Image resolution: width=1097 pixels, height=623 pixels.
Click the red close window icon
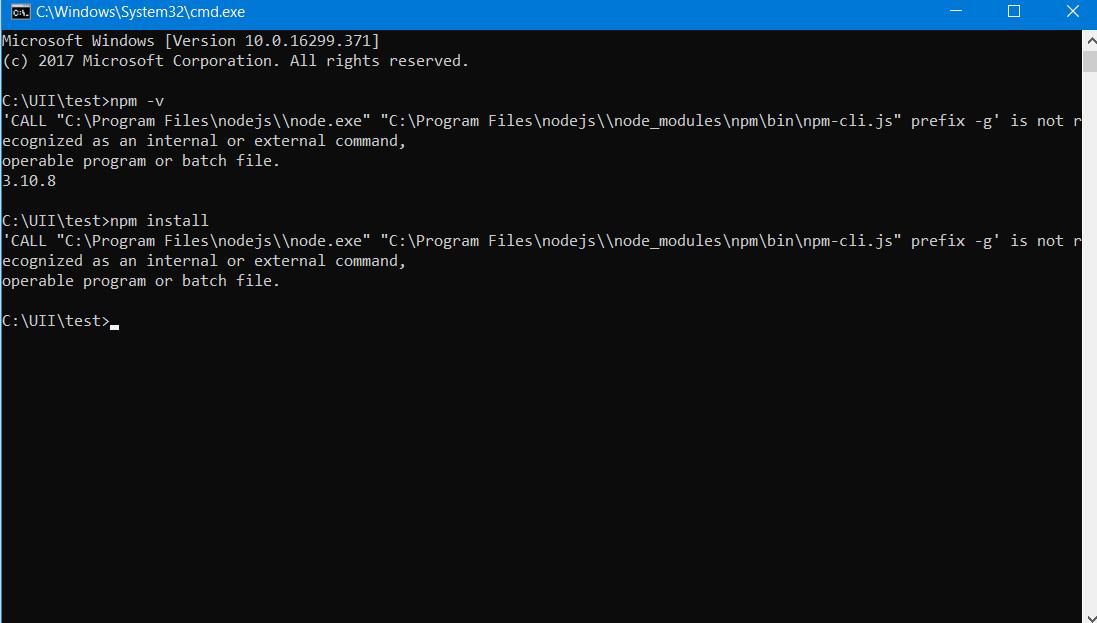(1073, 11)
